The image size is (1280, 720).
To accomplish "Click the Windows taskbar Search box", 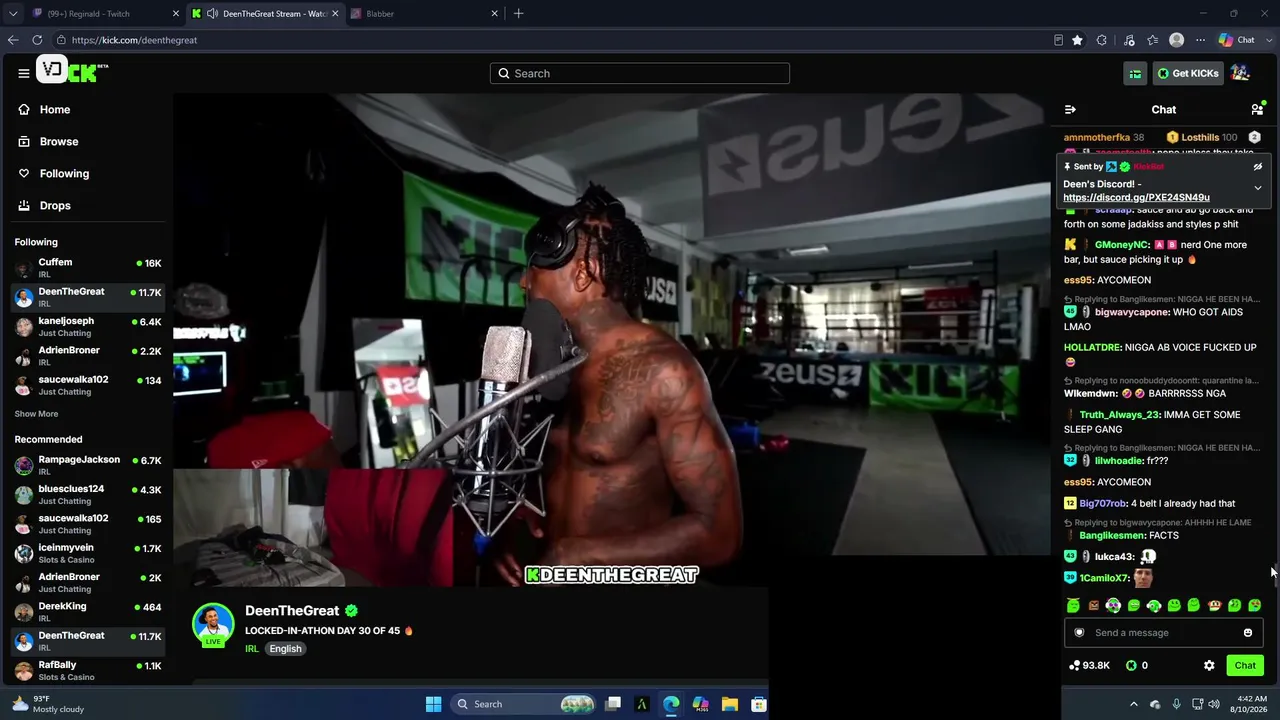I will pos(526,704).
